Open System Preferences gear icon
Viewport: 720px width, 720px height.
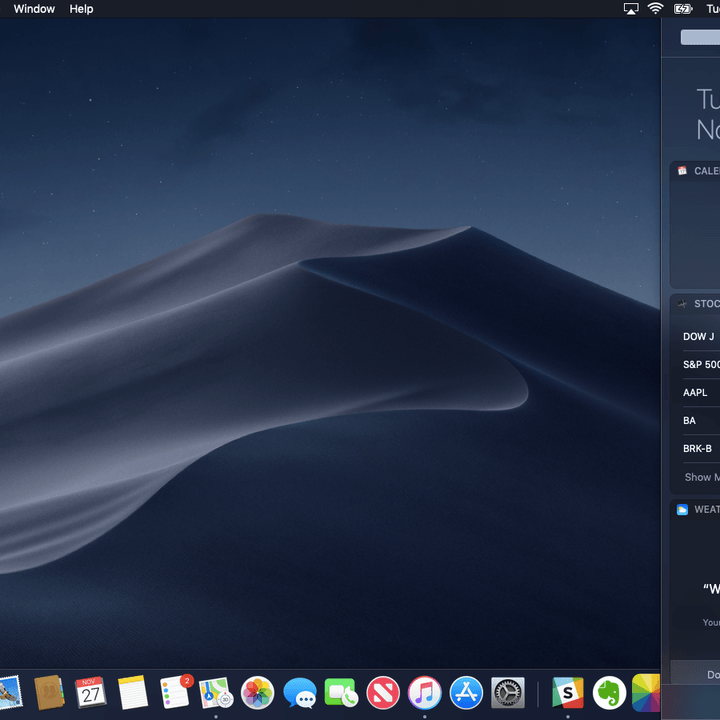508,692
